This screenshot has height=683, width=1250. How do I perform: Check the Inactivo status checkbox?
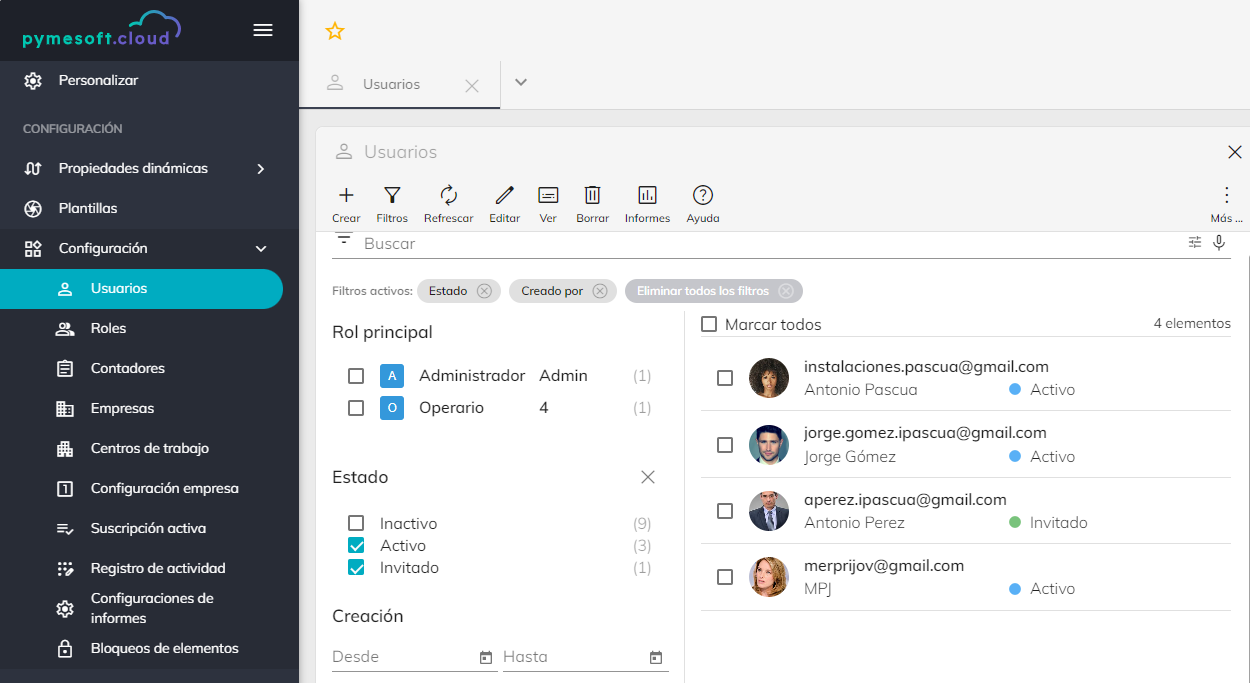click(356, 523)
